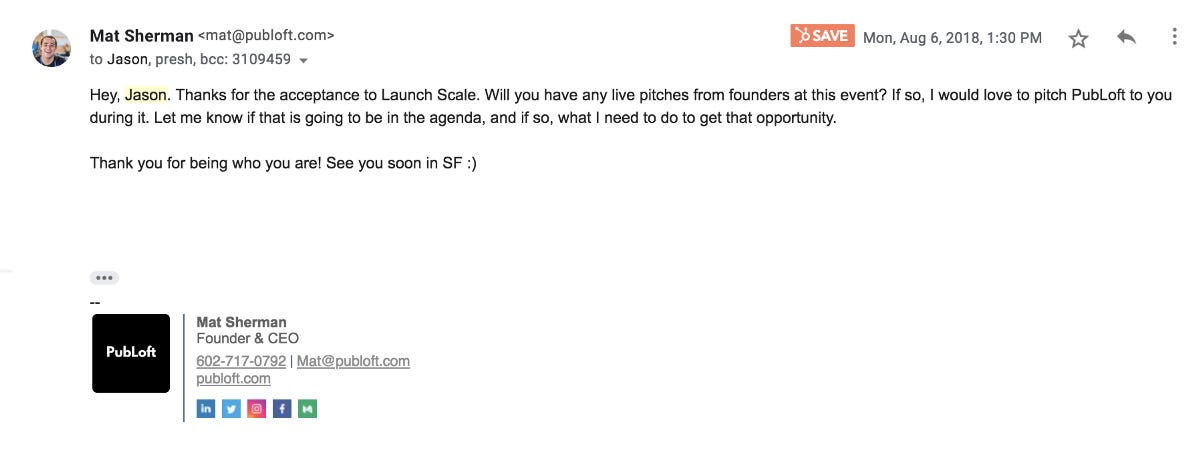
Task: Show trimmed content ellipsis
Action: (x=104, y=278)
